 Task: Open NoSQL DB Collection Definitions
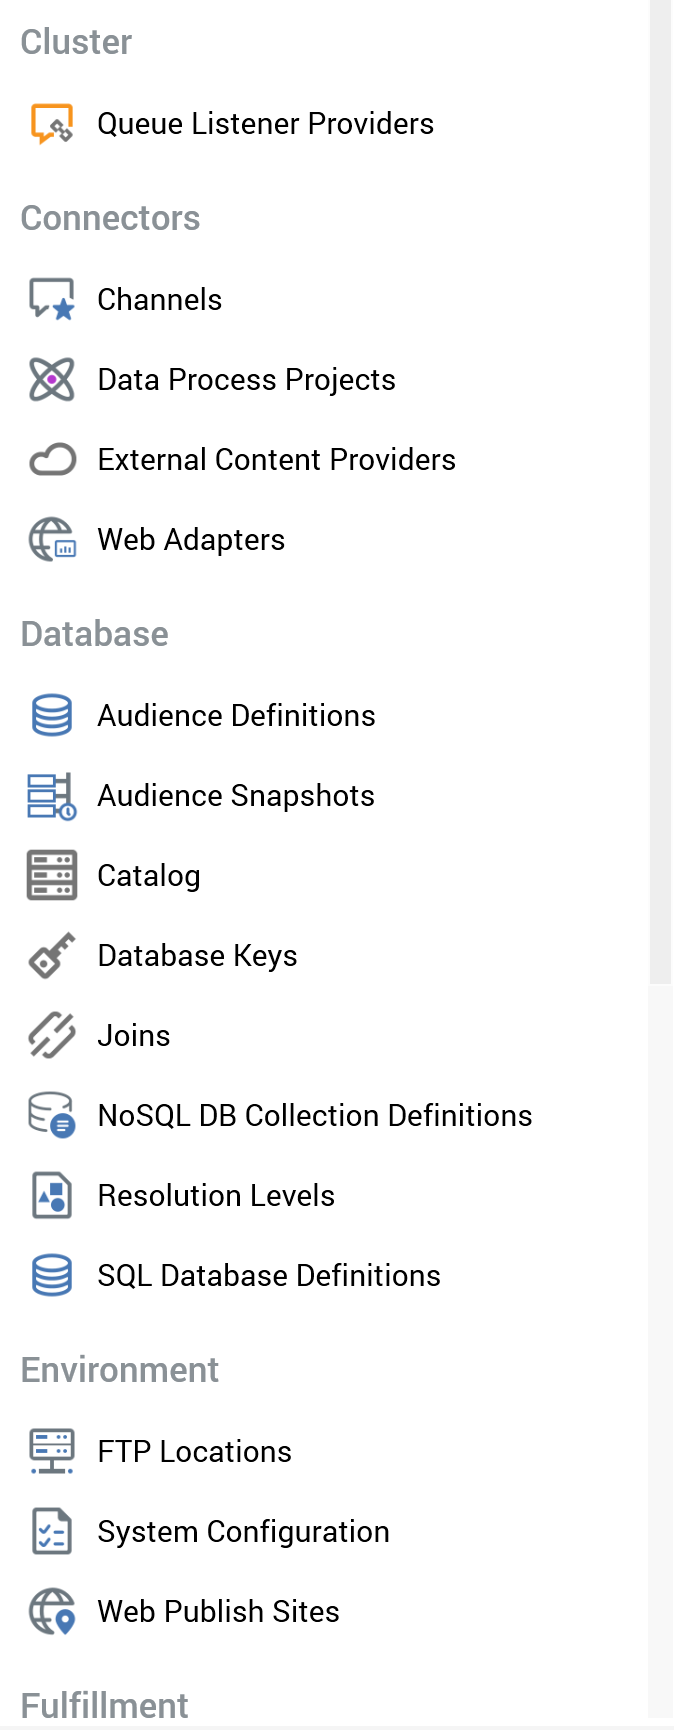314,1116
